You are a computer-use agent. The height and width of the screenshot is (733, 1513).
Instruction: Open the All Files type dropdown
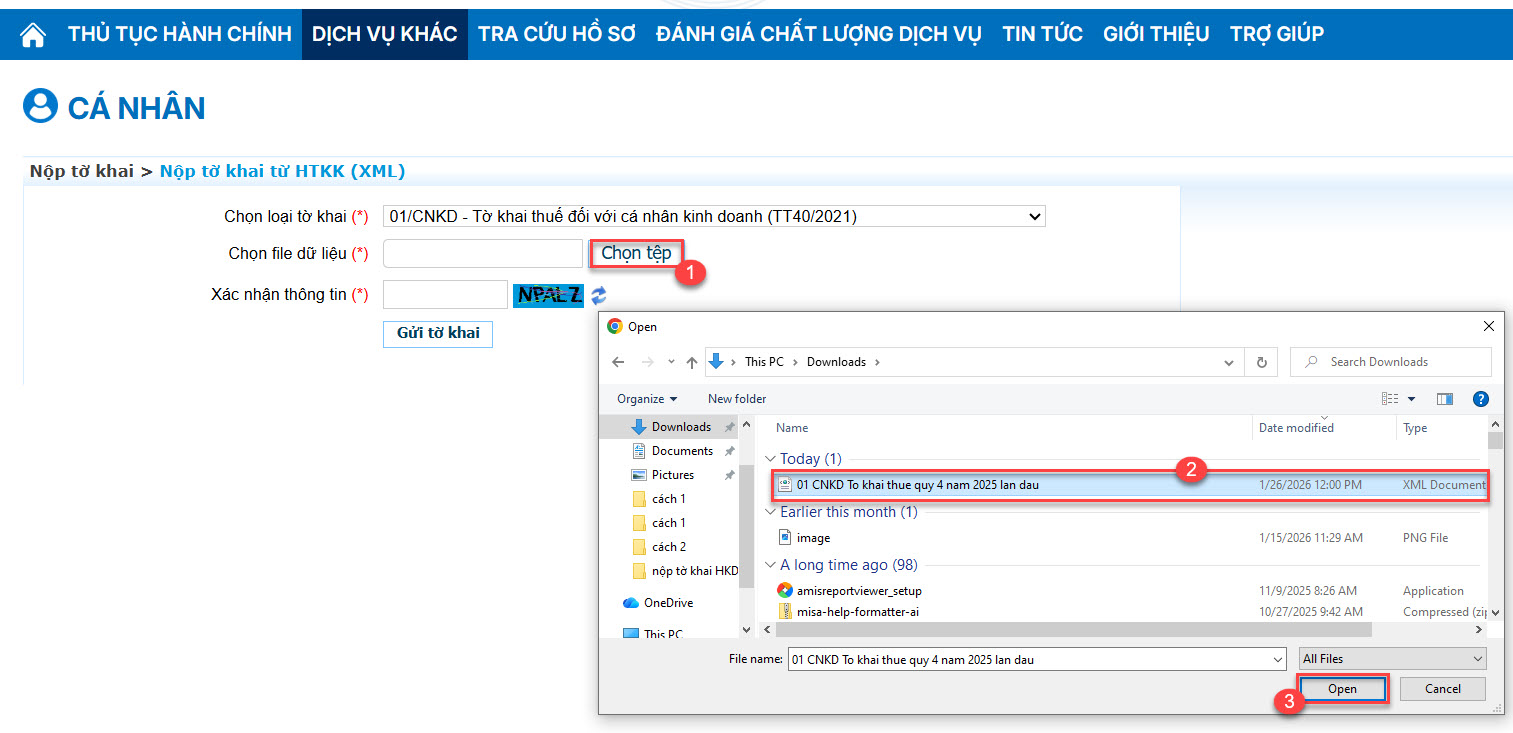(1392, 659)
